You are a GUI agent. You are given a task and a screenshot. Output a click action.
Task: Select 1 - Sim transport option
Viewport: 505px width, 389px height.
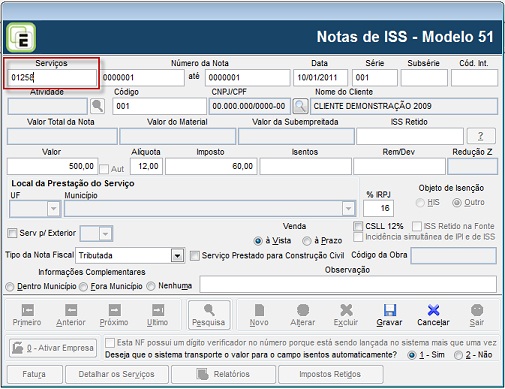click(412, 355)
